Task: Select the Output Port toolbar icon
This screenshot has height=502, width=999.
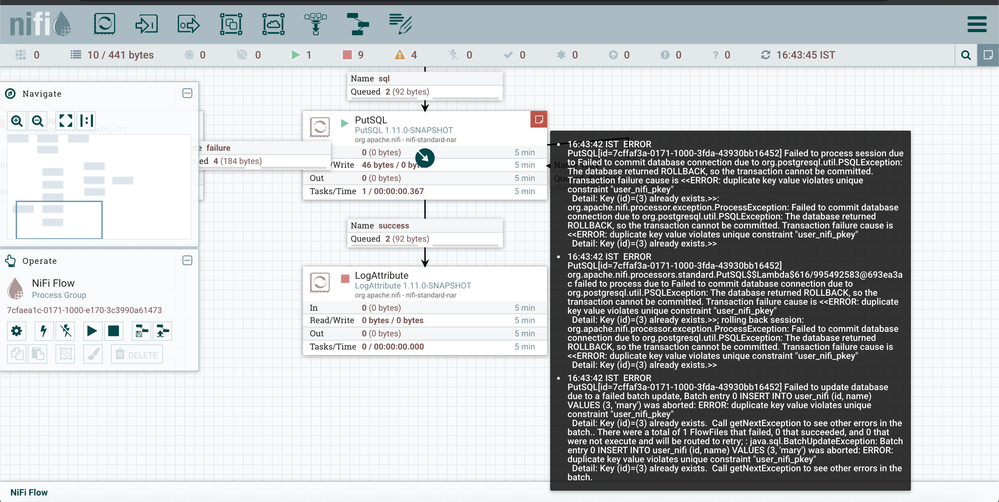Action: pyautogui.click(x=189, y=24)
